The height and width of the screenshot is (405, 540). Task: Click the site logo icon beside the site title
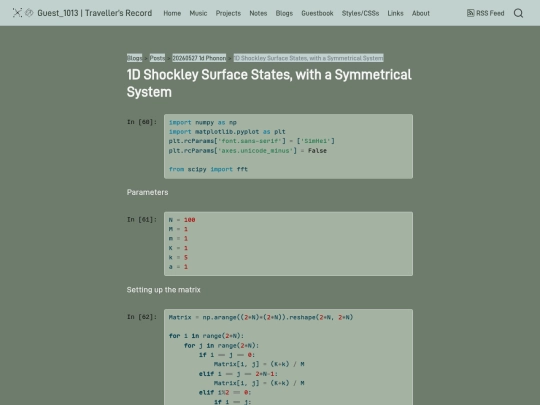pyautogui.click(x=17, y=13)
